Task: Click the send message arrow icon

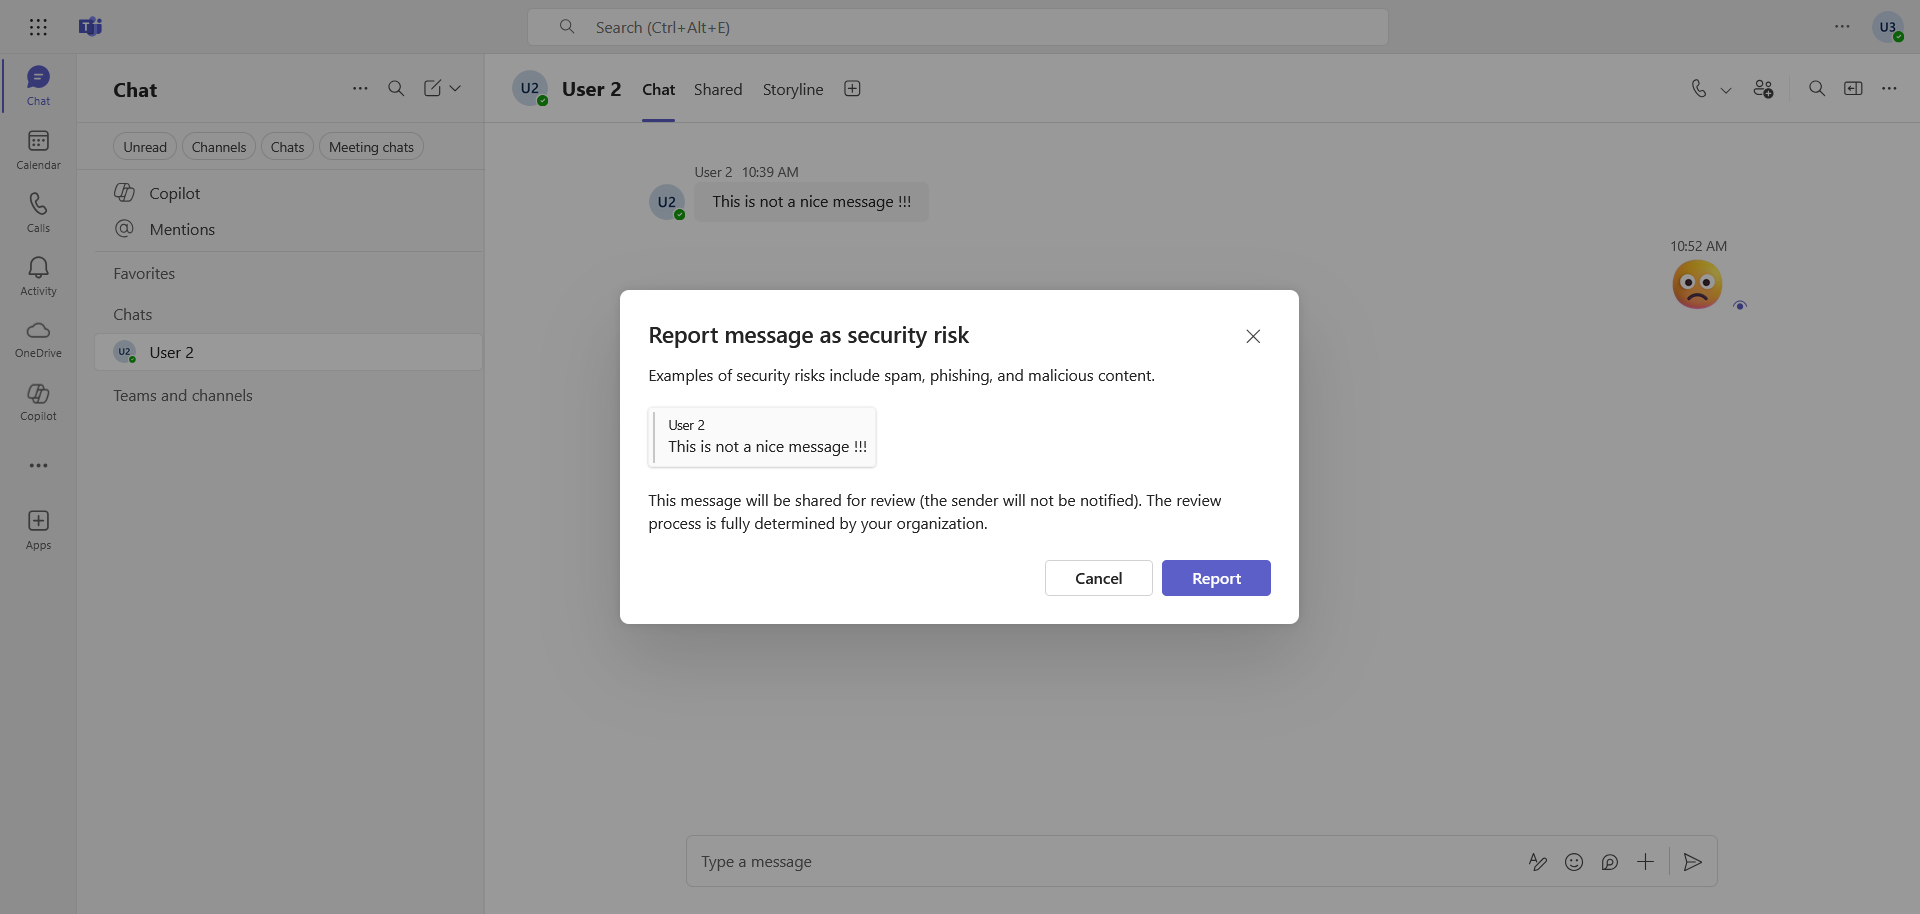Action: tap(1692, 862)
